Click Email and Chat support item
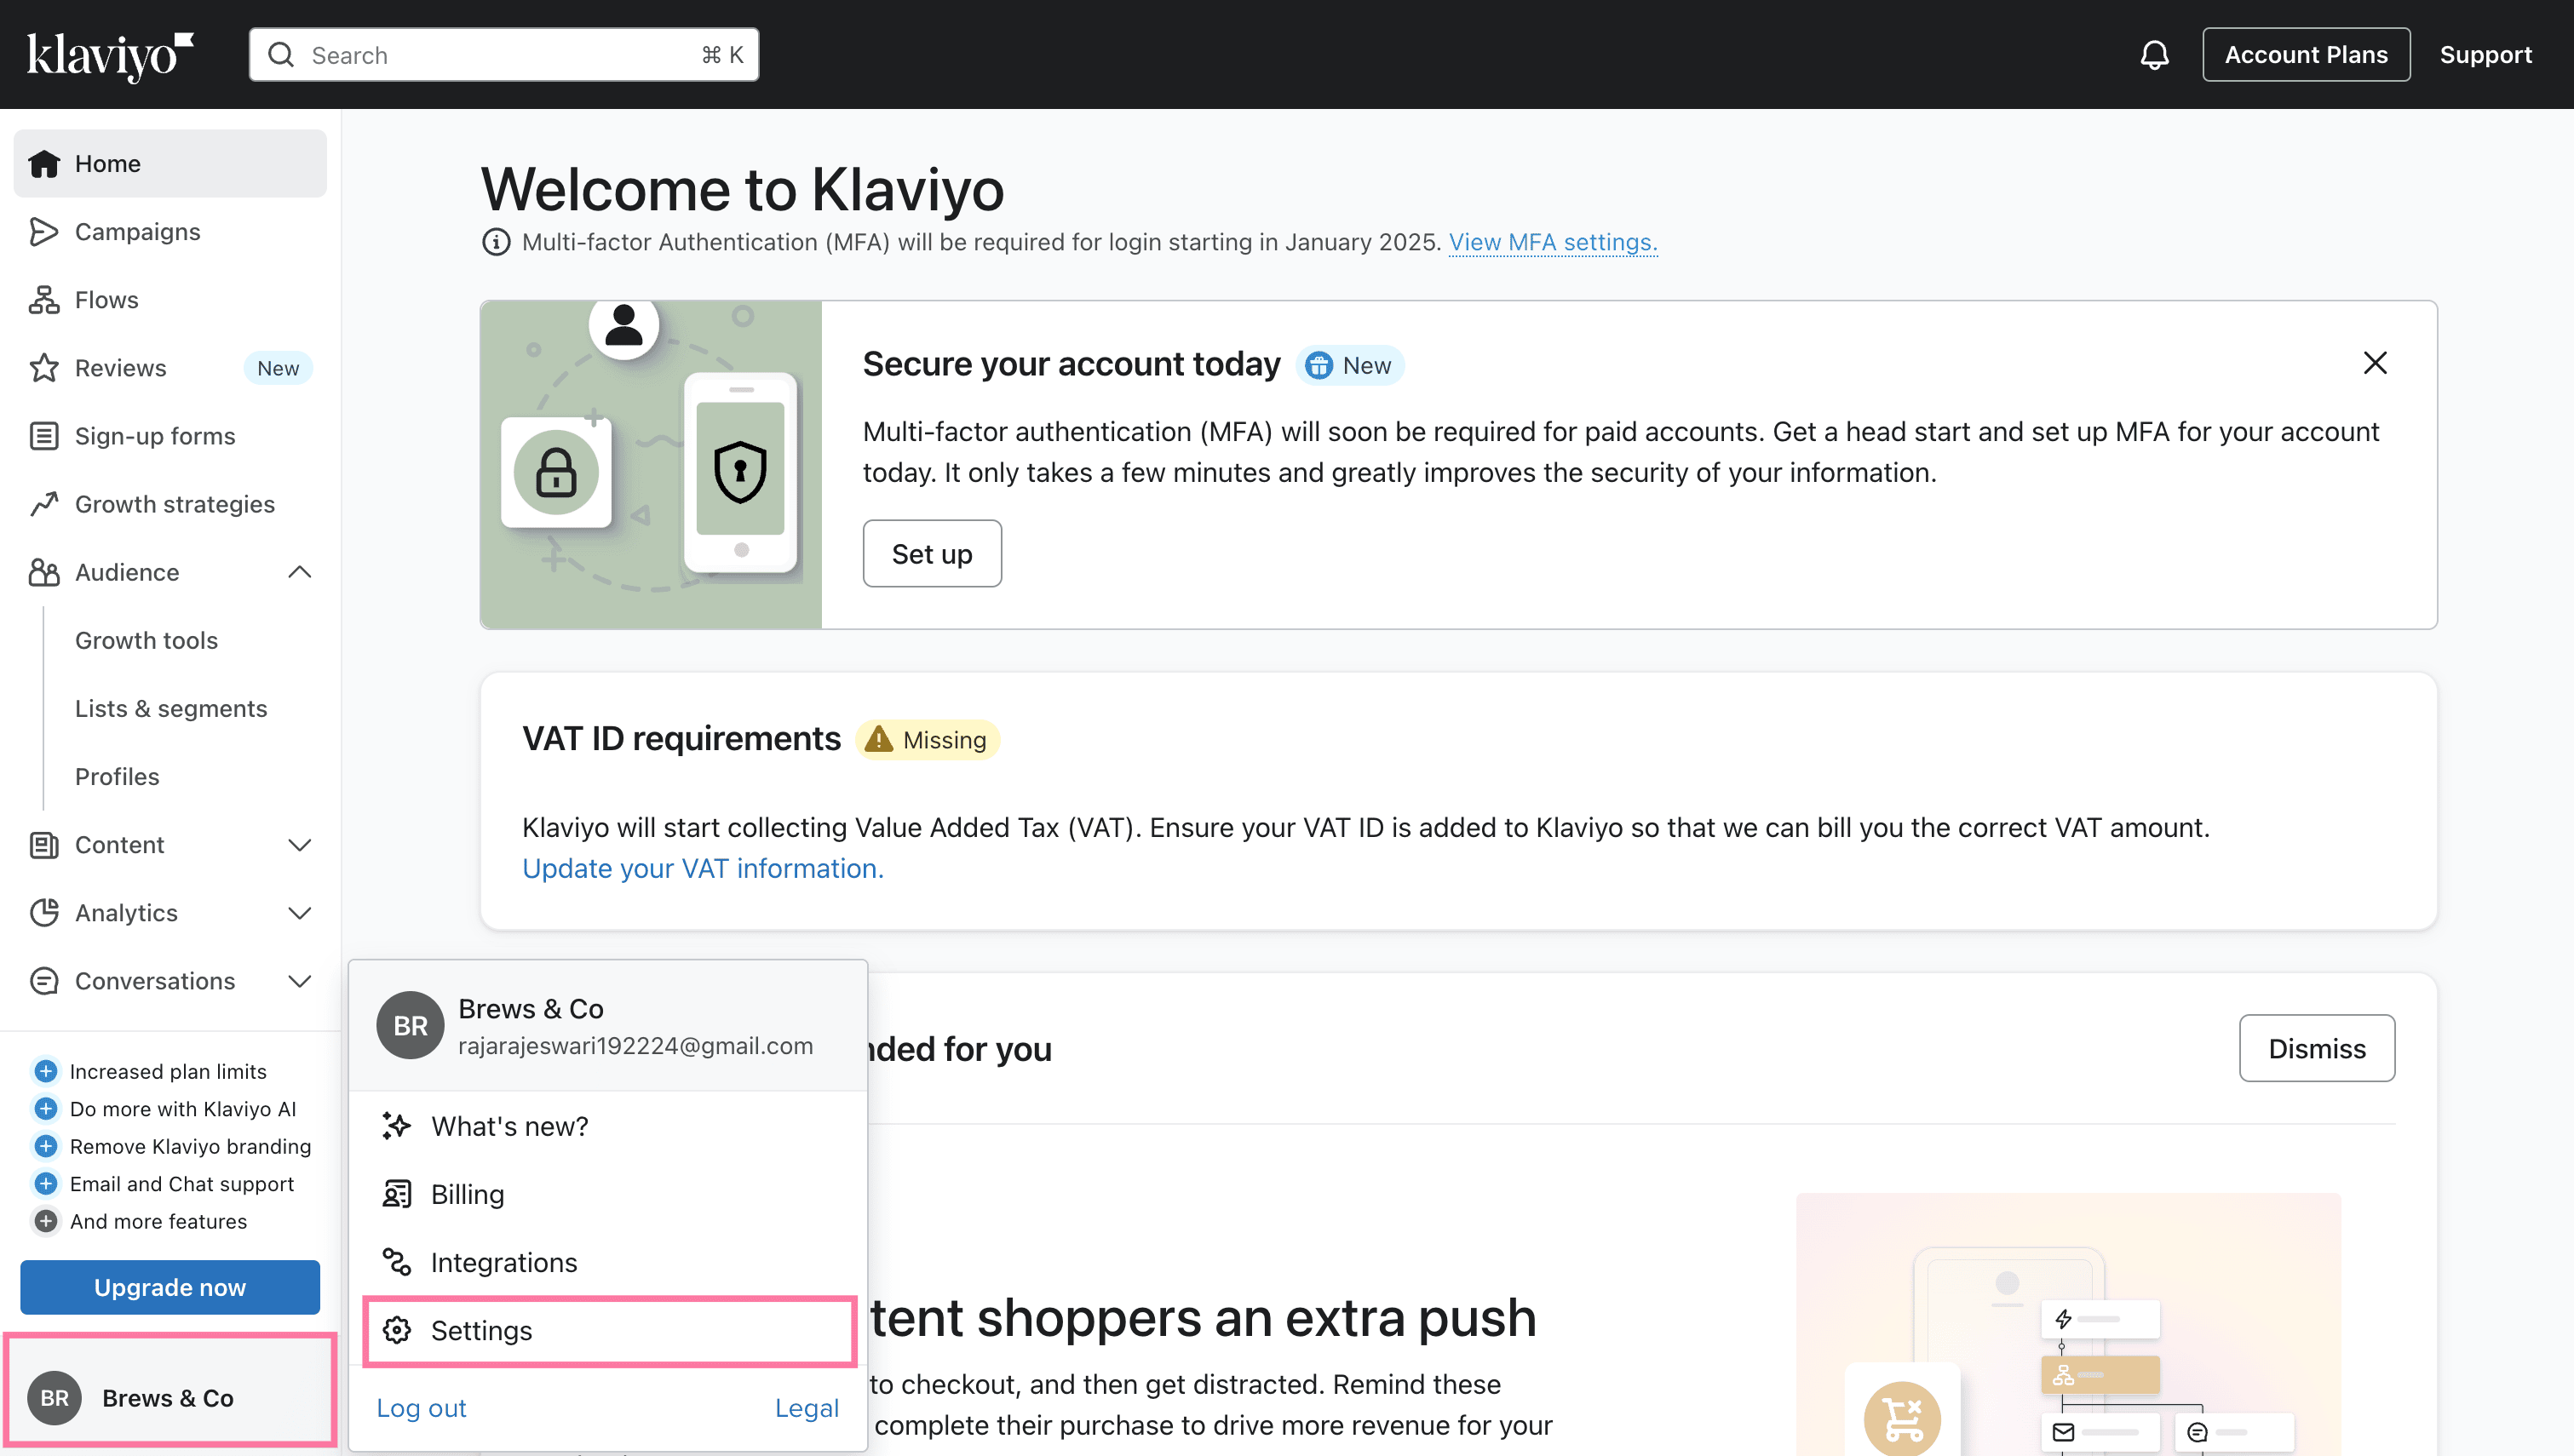Image resolution: width=2574 pixels, height=1456 pixels. point(182,1184)
